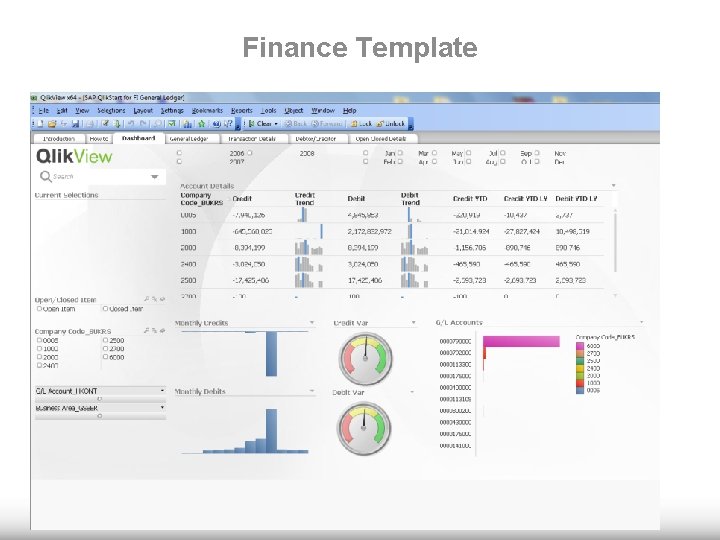Click the search icon in Company Code_BUKRS caption
This screenshot has height=540, width=720.
click(x=147, y=331)
